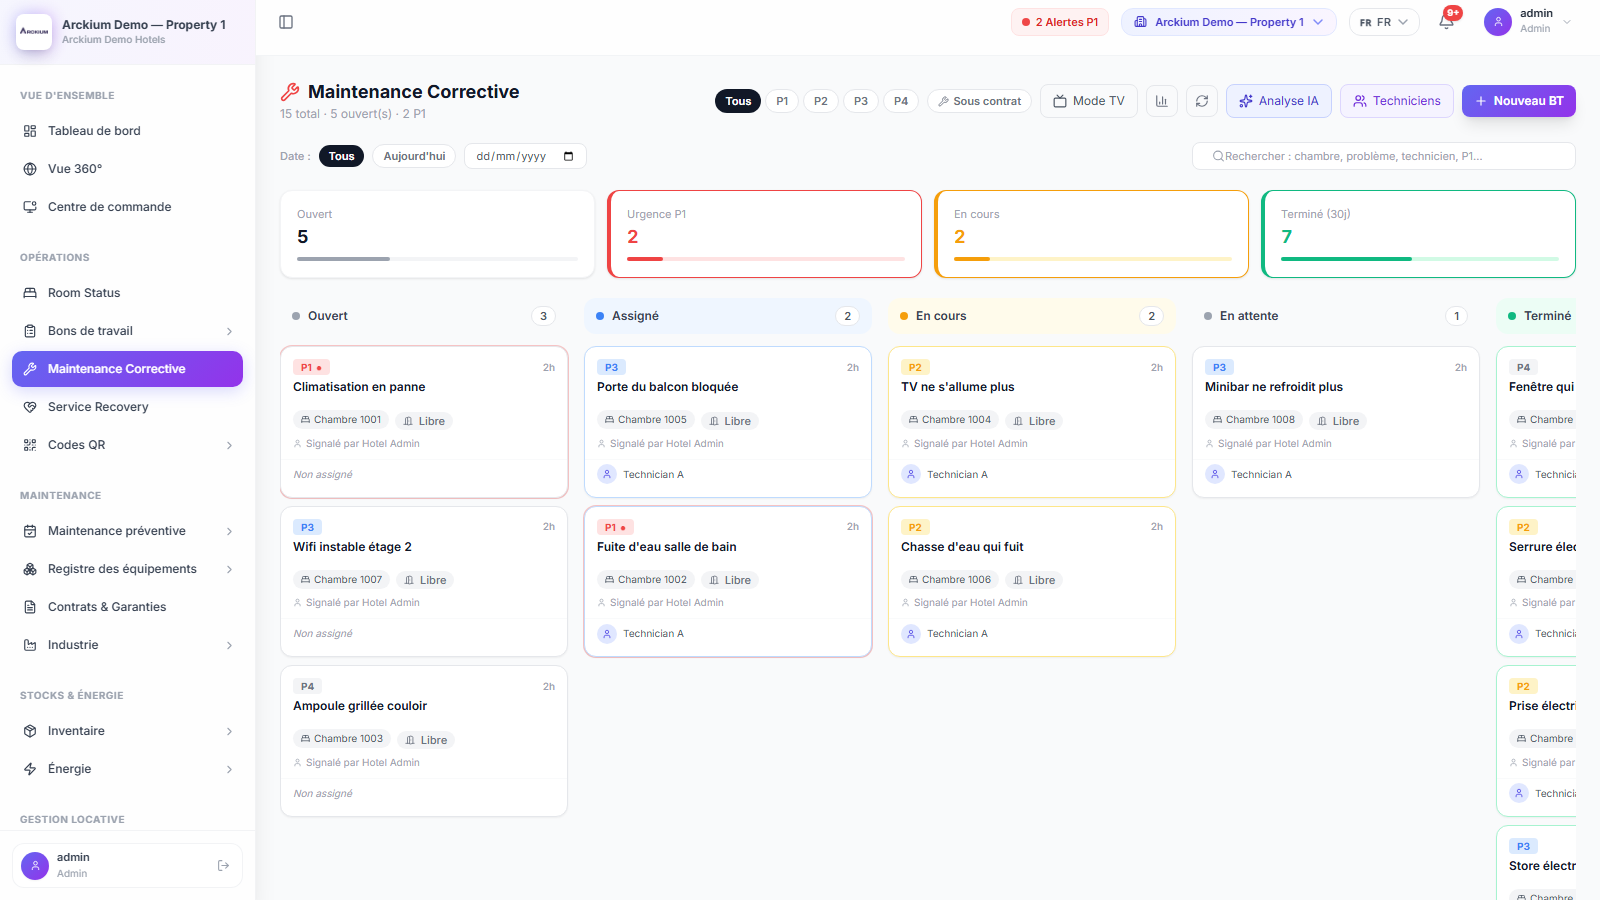Image resolution: width=1600 pixels, height=900 pixels.
Task: Open the Tableau de bord page
Action: point(127,131)
